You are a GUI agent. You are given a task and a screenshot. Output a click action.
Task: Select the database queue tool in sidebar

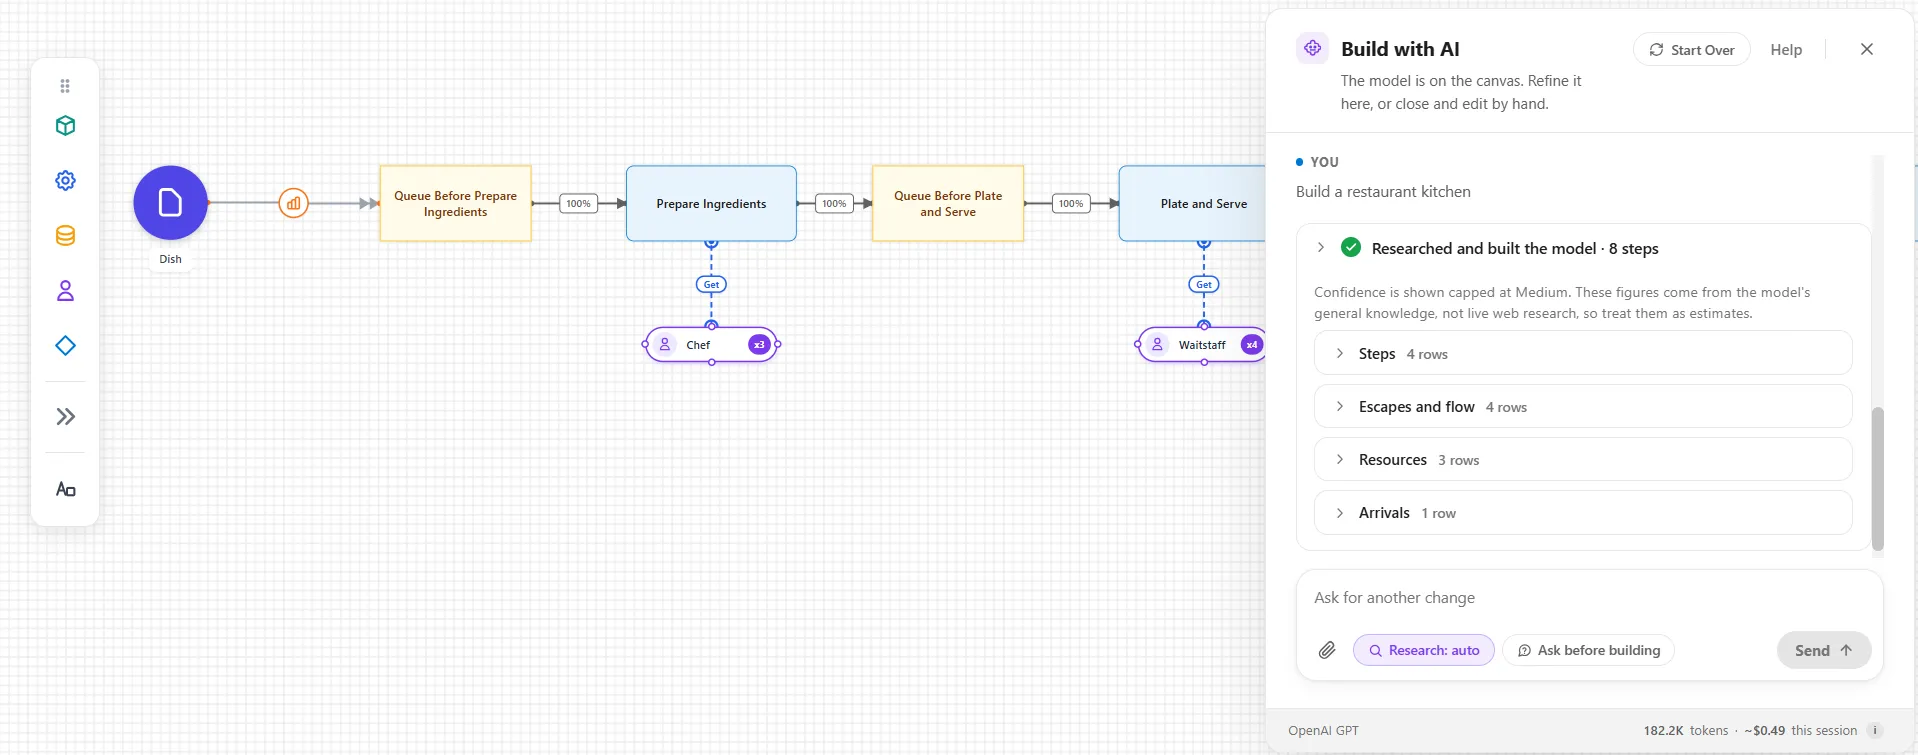point(65,236)
